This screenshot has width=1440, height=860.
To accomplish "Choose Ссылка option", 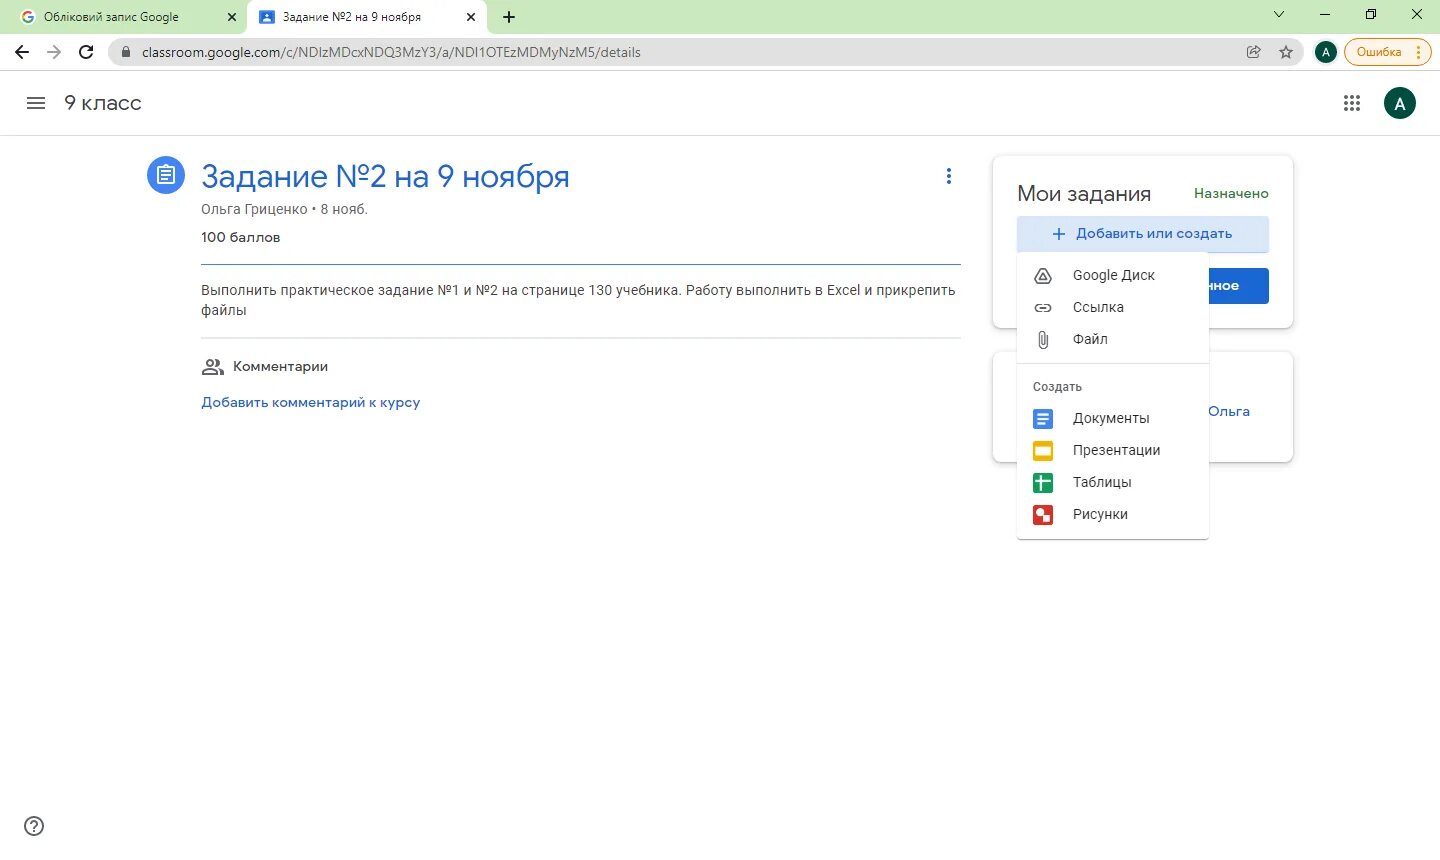I will tap(1113, 307).
